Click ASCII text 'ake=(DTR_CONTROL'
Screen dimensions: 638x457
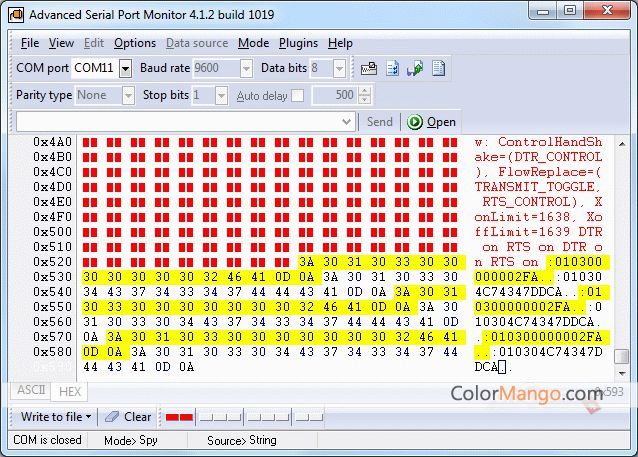click(538, 157)
